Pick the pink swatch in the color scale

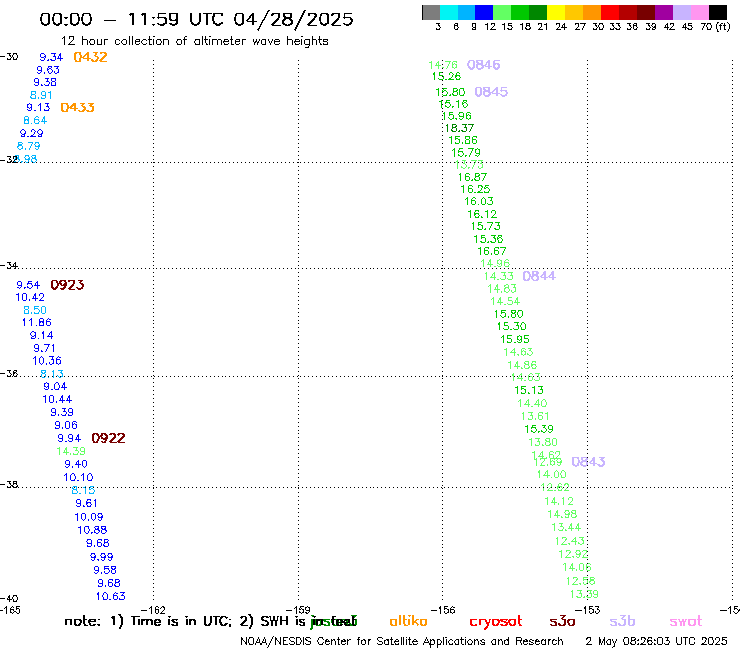pyautogui.click(x=699, y=12)
